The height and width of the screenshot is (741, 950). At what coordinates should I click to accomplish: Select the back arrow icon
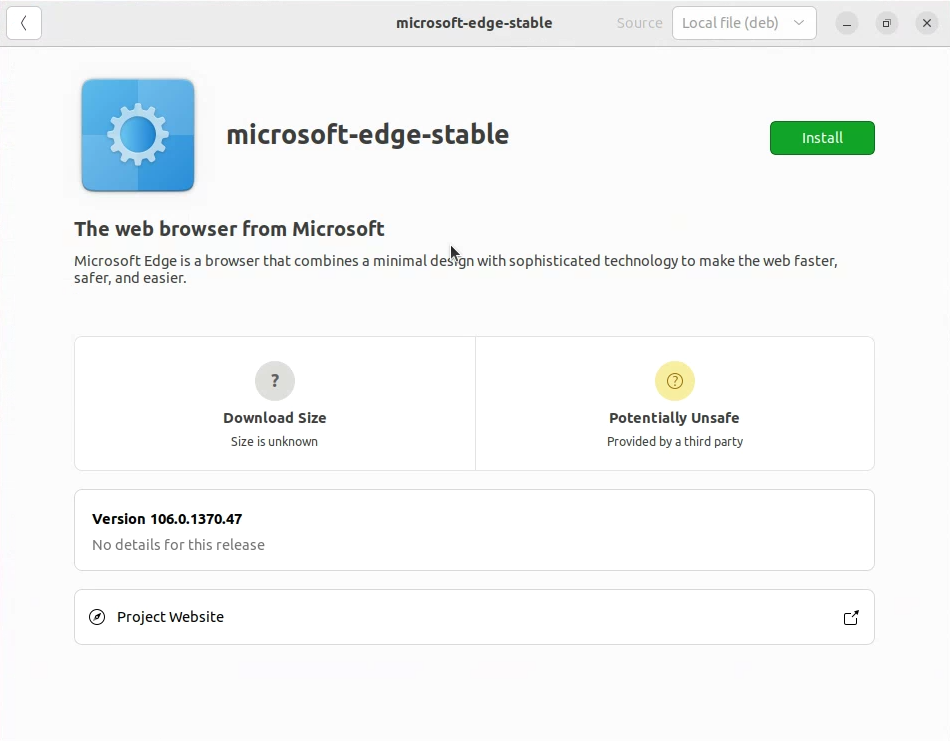pyautogui.click(x=23, y=22)
